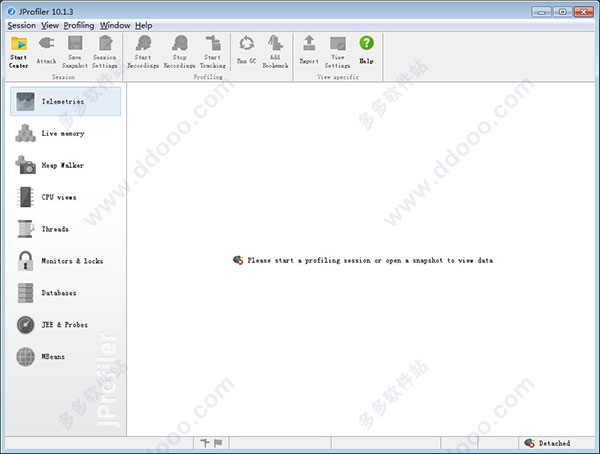Screen dimensions: 600x454
Task: Click Save Snapshot in the toolbar
Action: (75, 52)
